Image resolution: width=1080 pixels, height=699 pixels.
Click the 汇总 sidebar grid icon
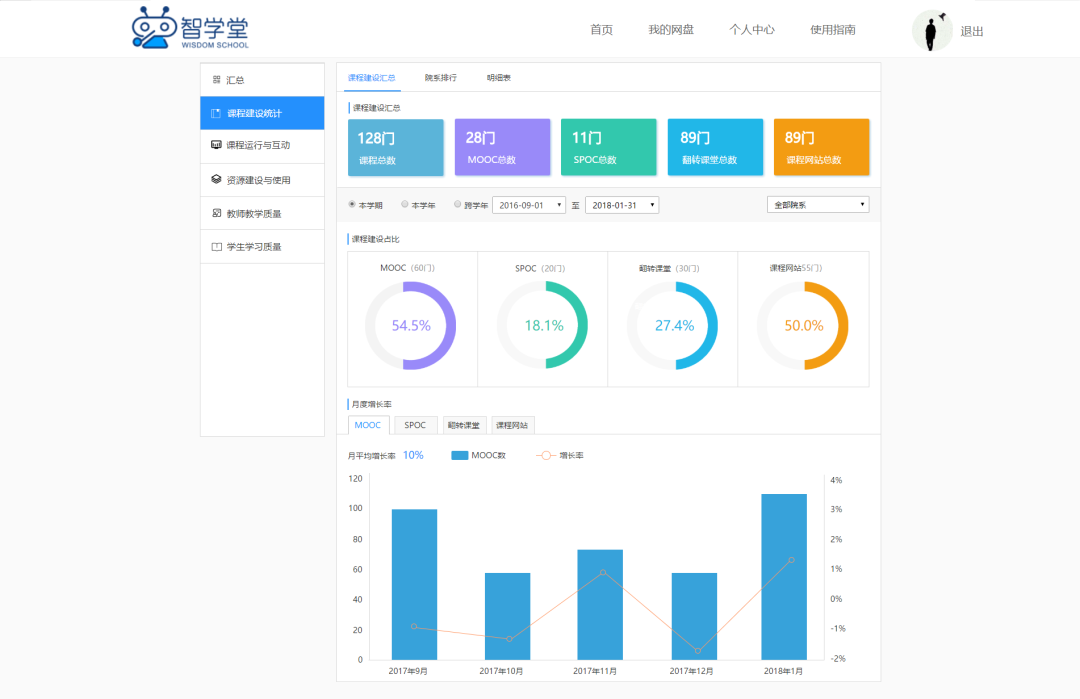click(216, 80)
